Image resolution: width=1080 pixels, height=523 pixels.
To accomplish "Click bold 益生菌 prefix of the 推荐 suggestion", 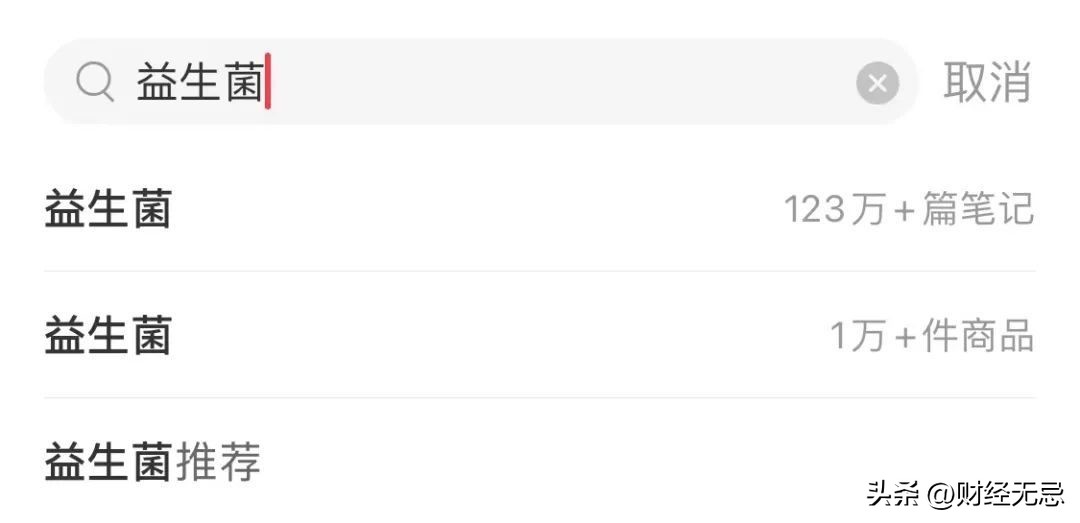I will tap(108, 462).
